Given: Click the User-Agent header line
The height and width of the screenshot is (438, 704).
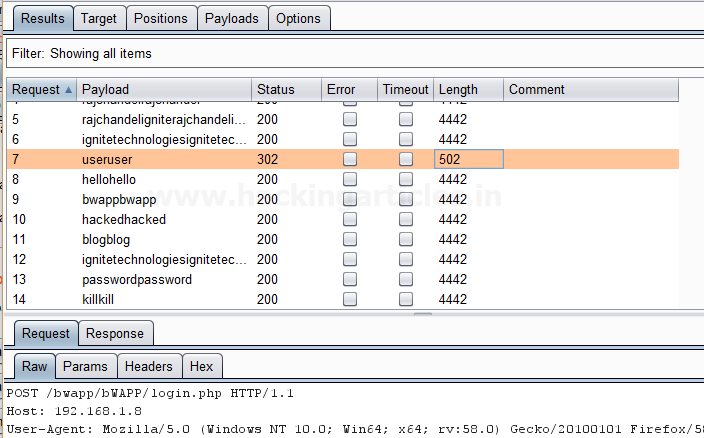Looking at the screenshot, I should pyautogui.click(x=355, y=429).
